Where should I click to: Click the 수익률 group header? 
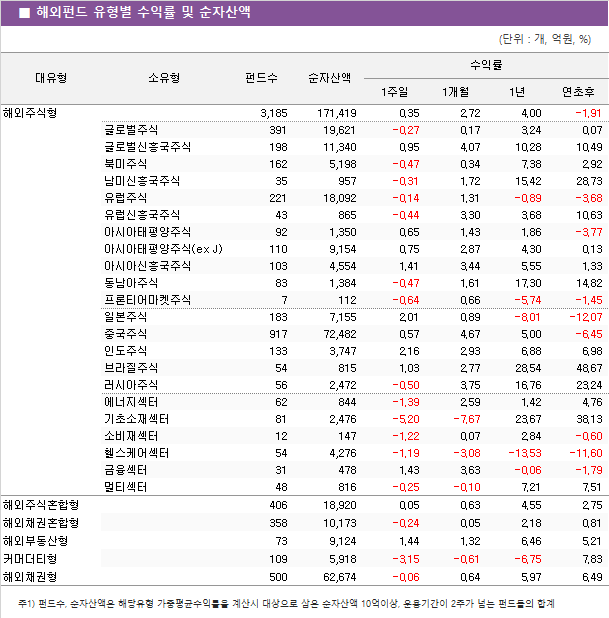point(486,65)
